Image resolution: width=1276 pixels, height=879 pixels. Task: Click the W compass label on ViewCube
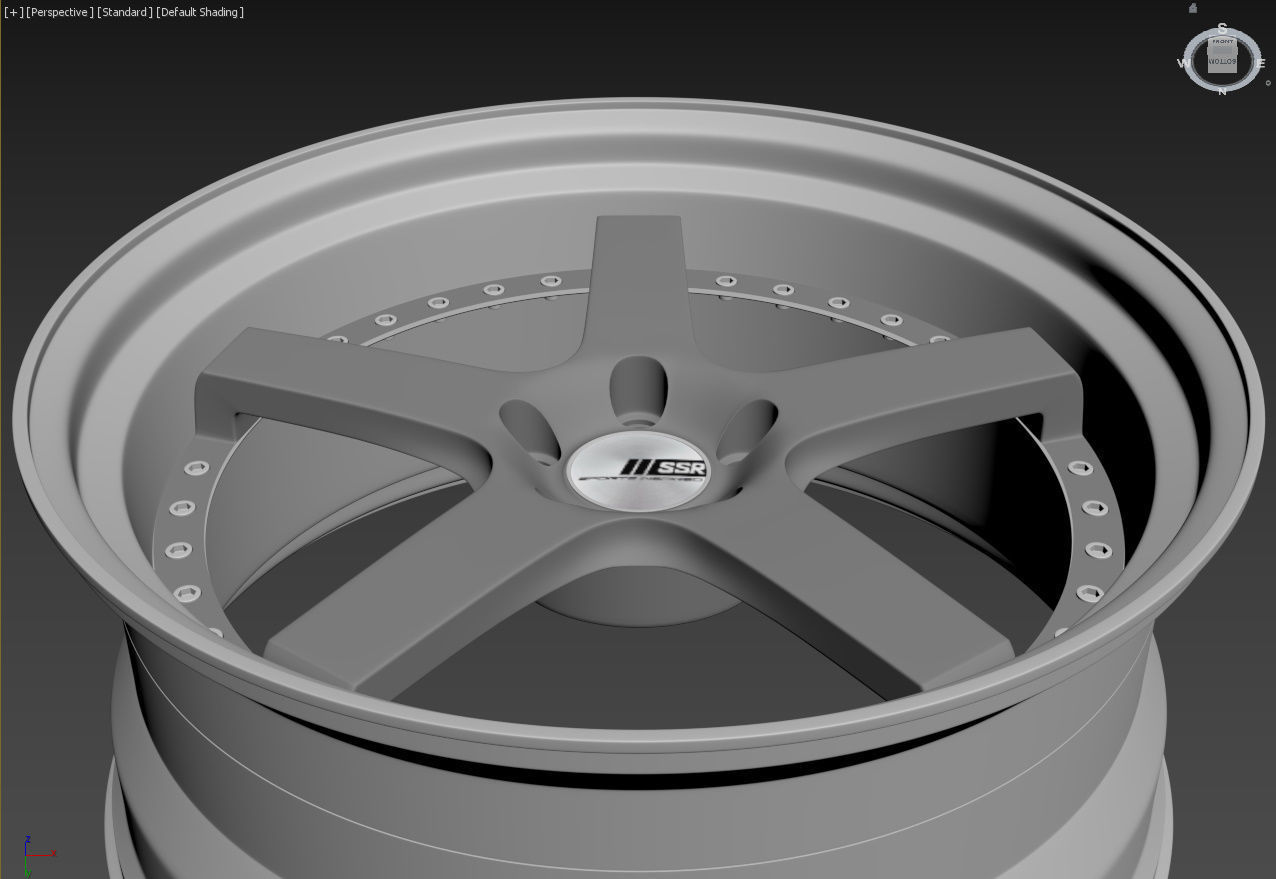coord(1183,63)
